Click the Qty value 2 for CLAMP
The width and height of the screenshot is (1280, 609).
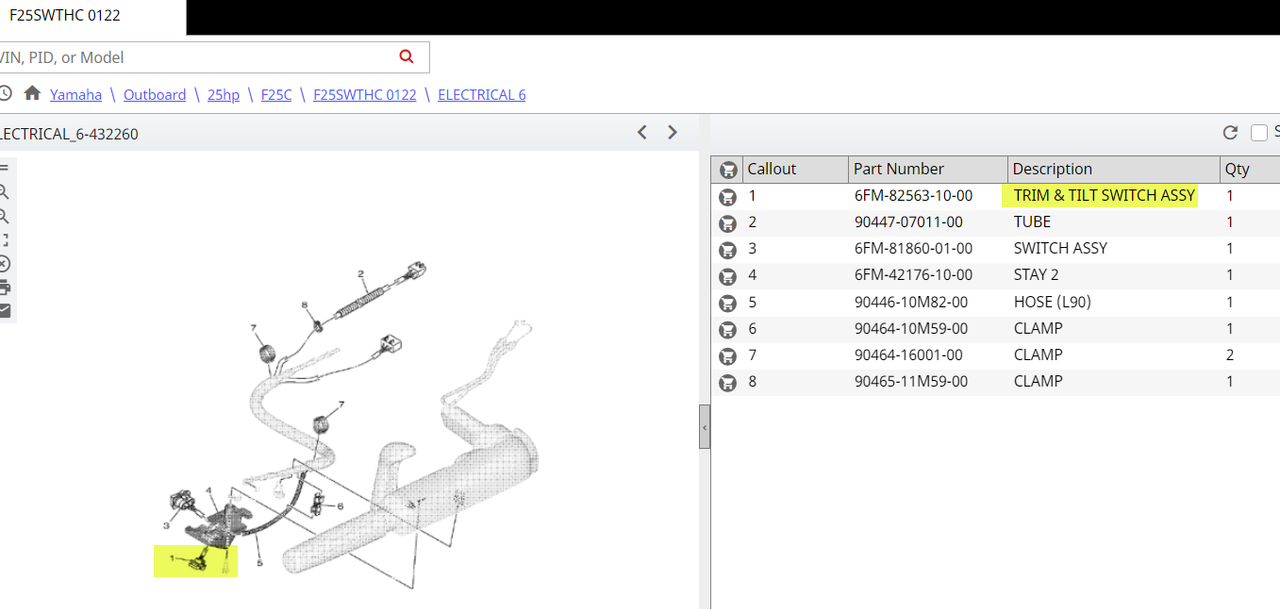pos(1230,355)
